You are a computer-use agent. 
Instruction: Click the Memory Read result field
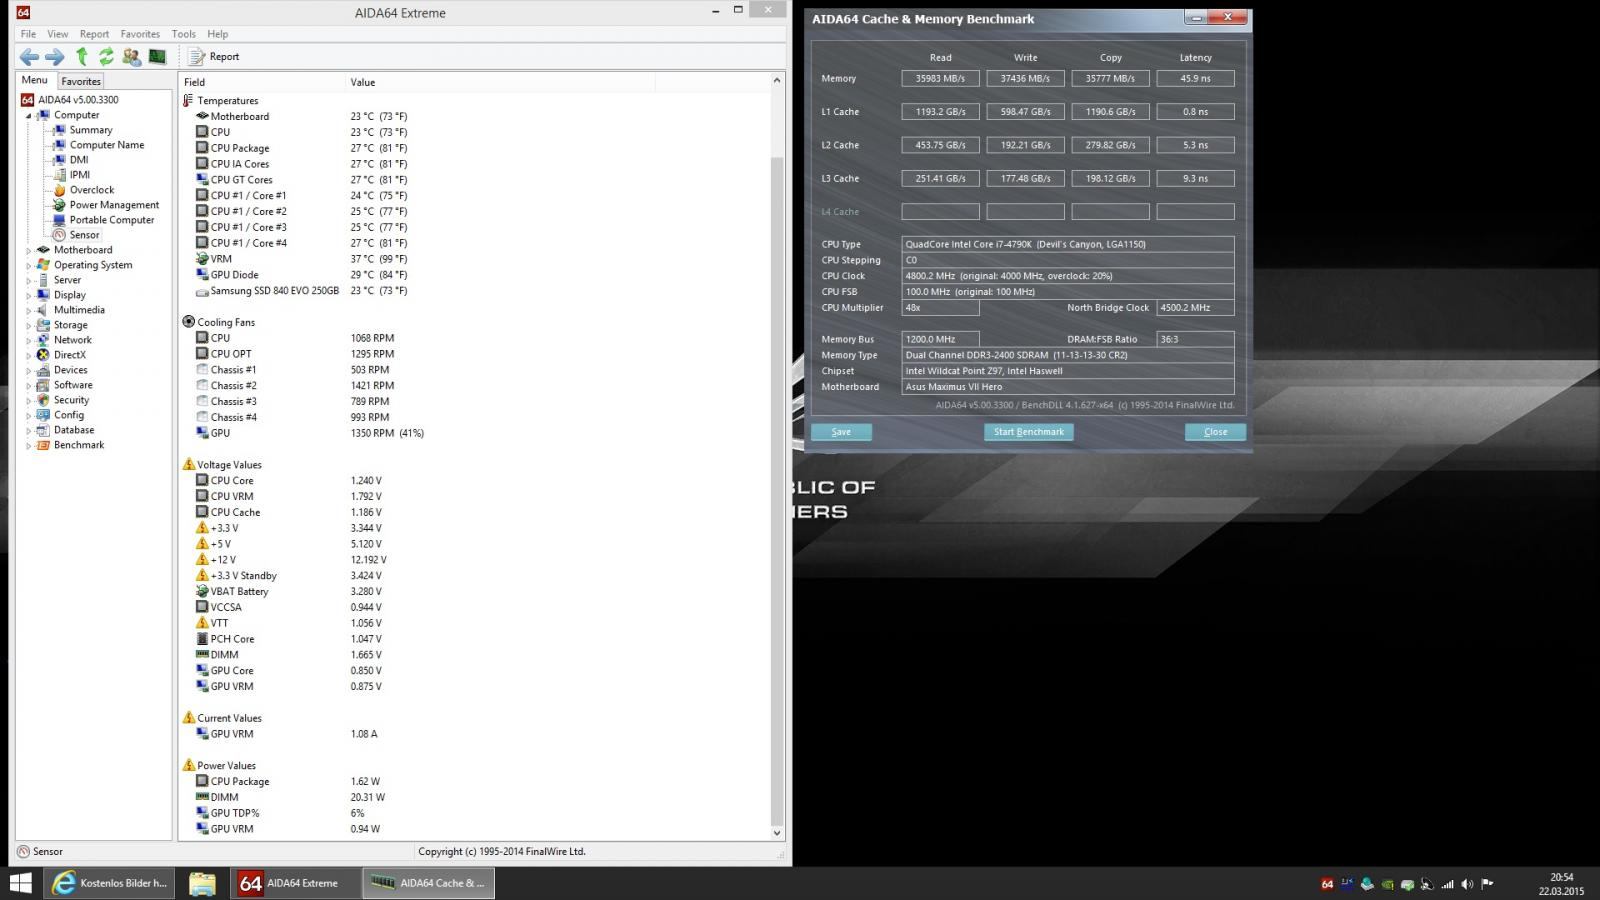pyautogui.click(x=940, y=78)
